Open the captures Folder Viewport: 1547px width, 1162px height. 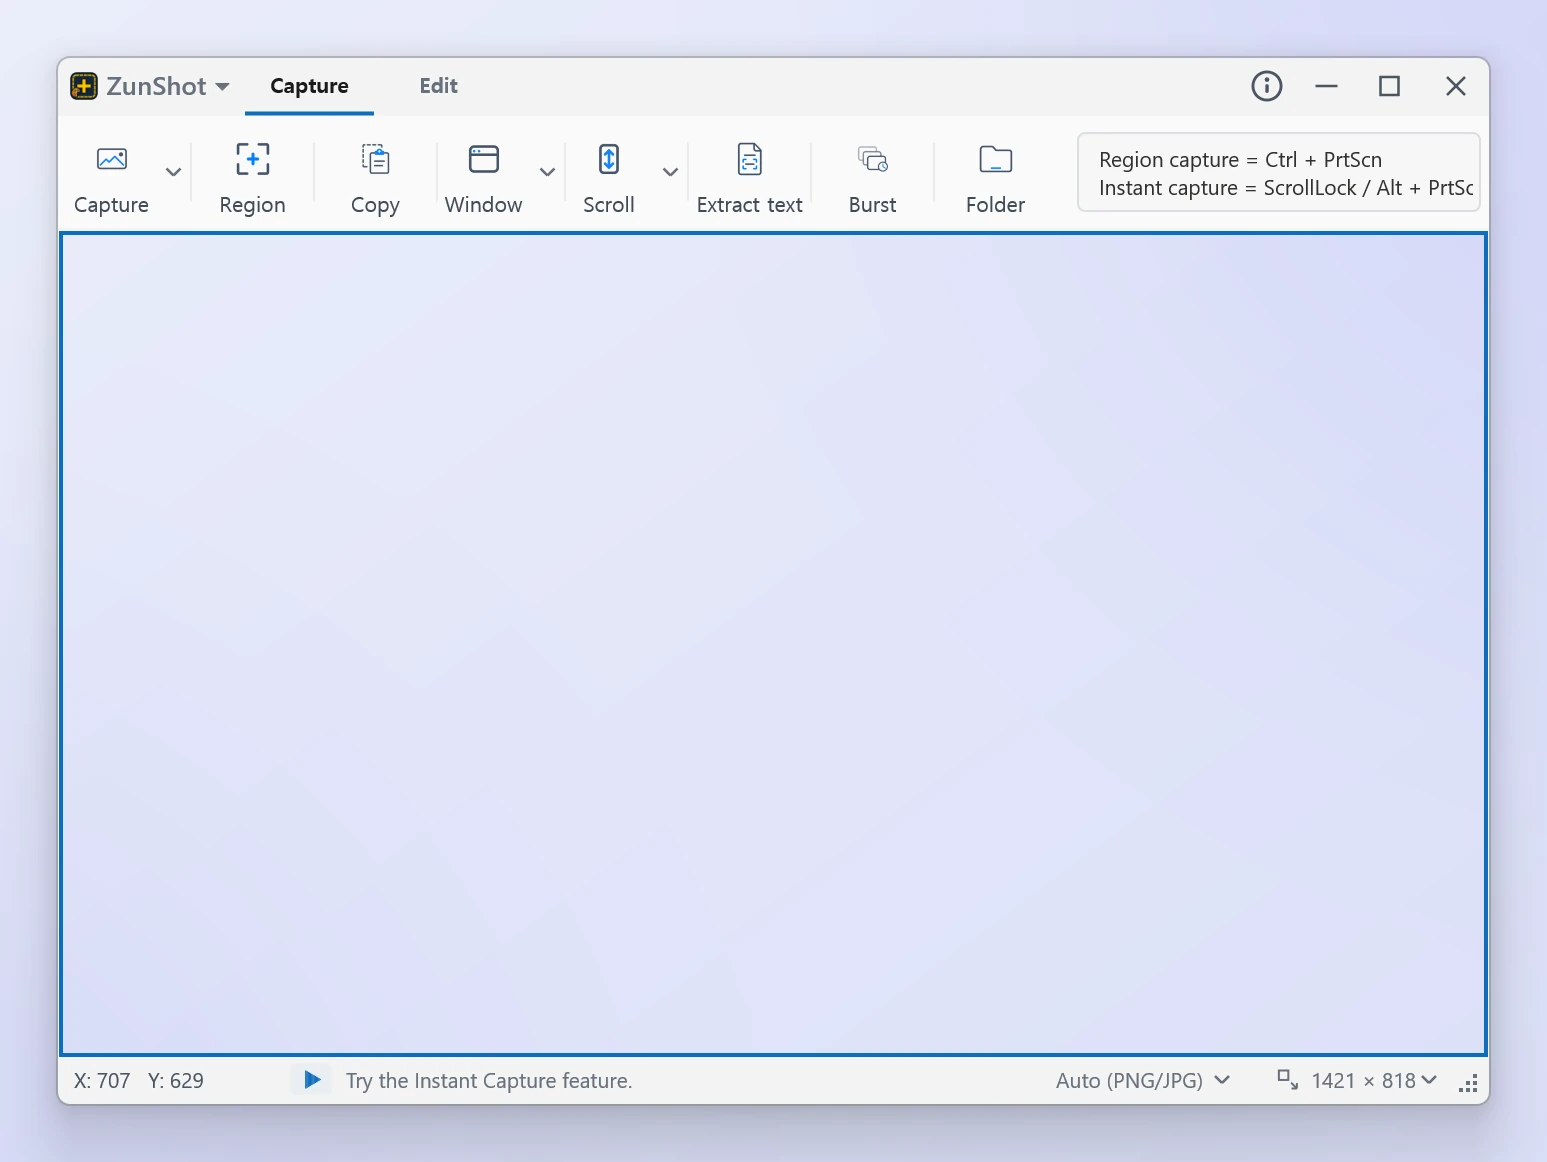click(x=996, y=178)
